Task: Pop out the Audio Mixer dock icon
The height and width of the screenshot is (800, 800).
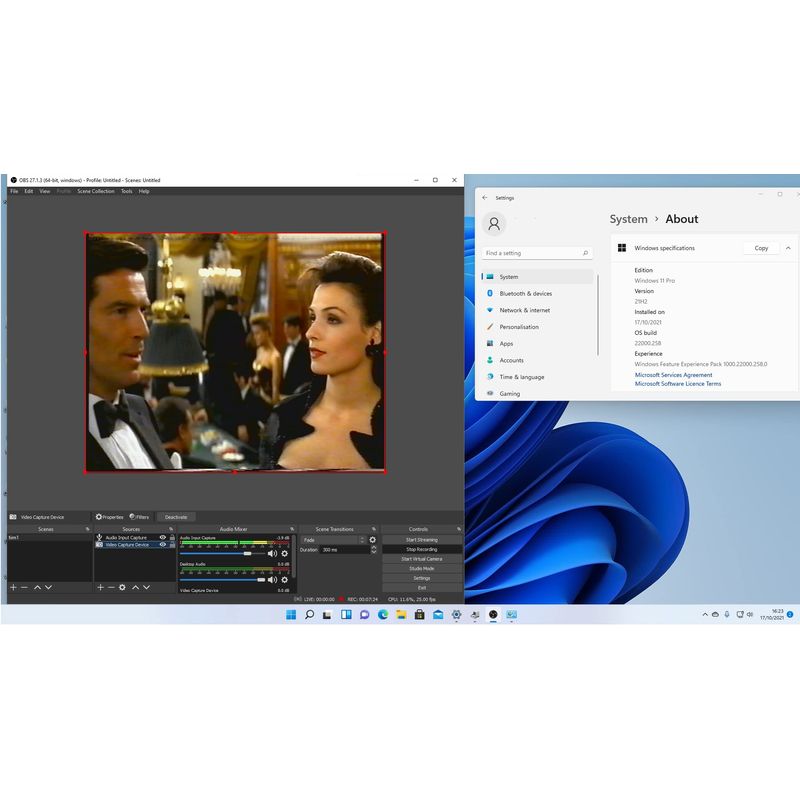Action: click(292, 529)
